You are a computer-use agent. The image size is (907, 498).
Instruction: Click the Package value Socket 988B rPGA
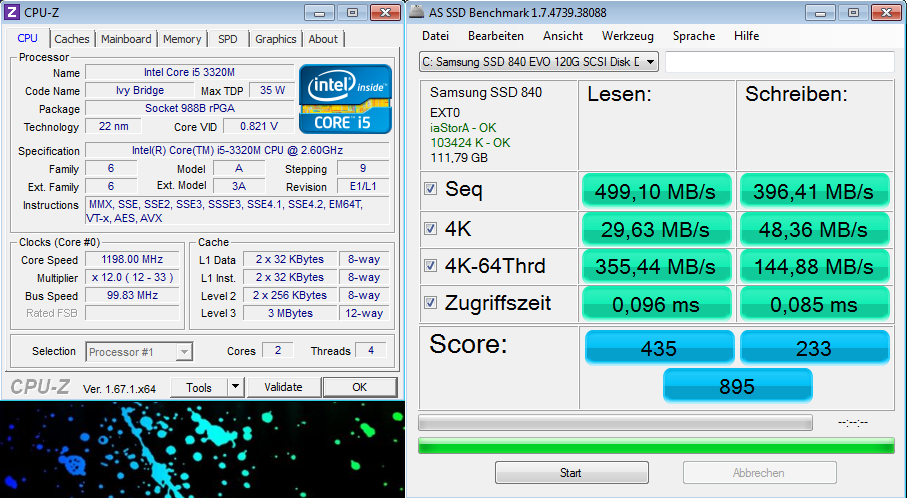190,108
